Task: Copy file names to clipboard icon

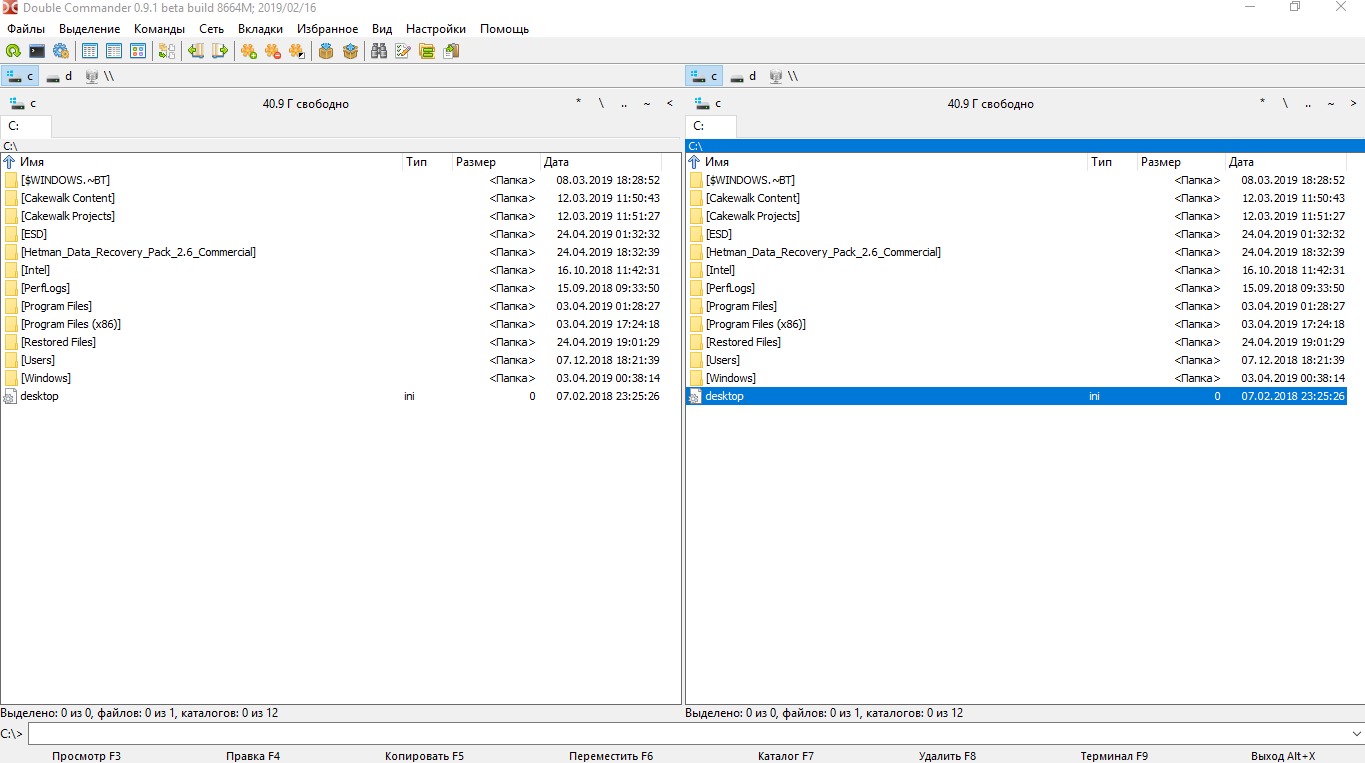Action: coord(451,51)
